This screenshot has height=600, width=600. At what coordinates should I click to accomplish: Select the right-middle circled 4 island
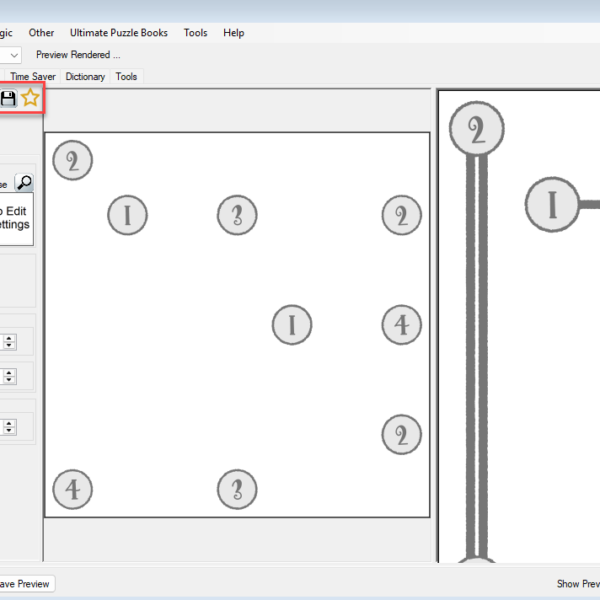point(401,325)
